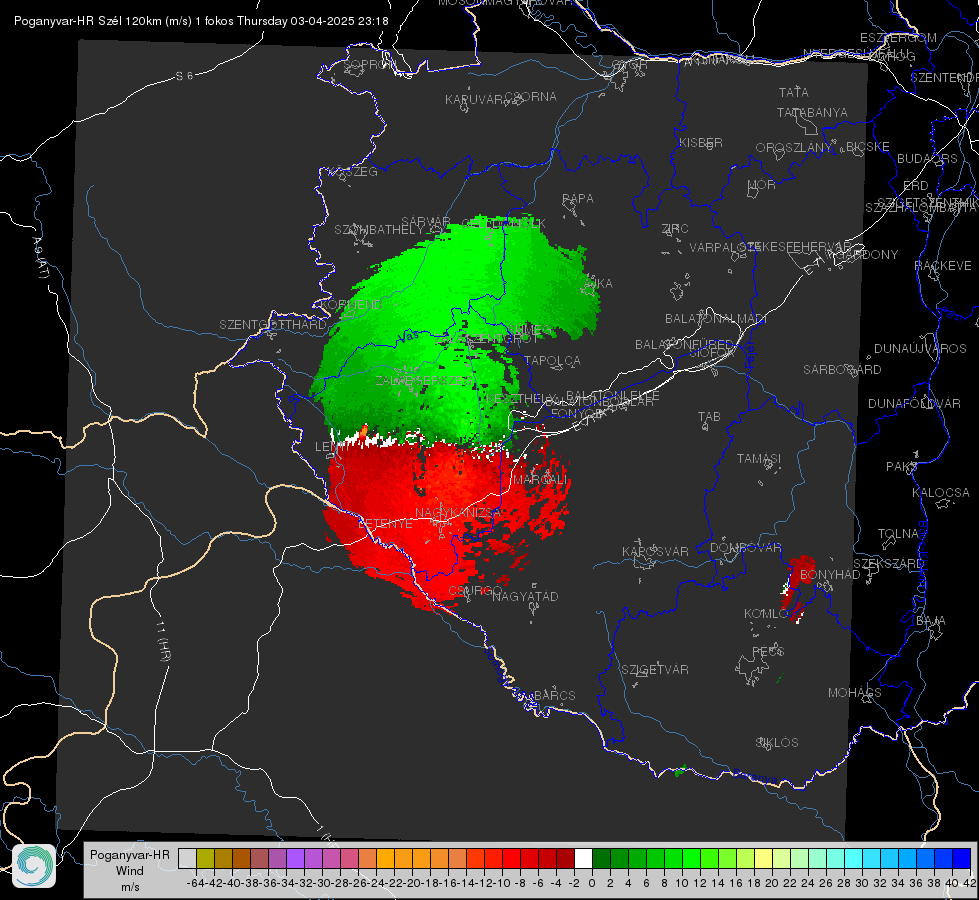The height and width of the screenshot is (900, 979).
Task: Click the RACKEVE label
Action: point(943,265)
